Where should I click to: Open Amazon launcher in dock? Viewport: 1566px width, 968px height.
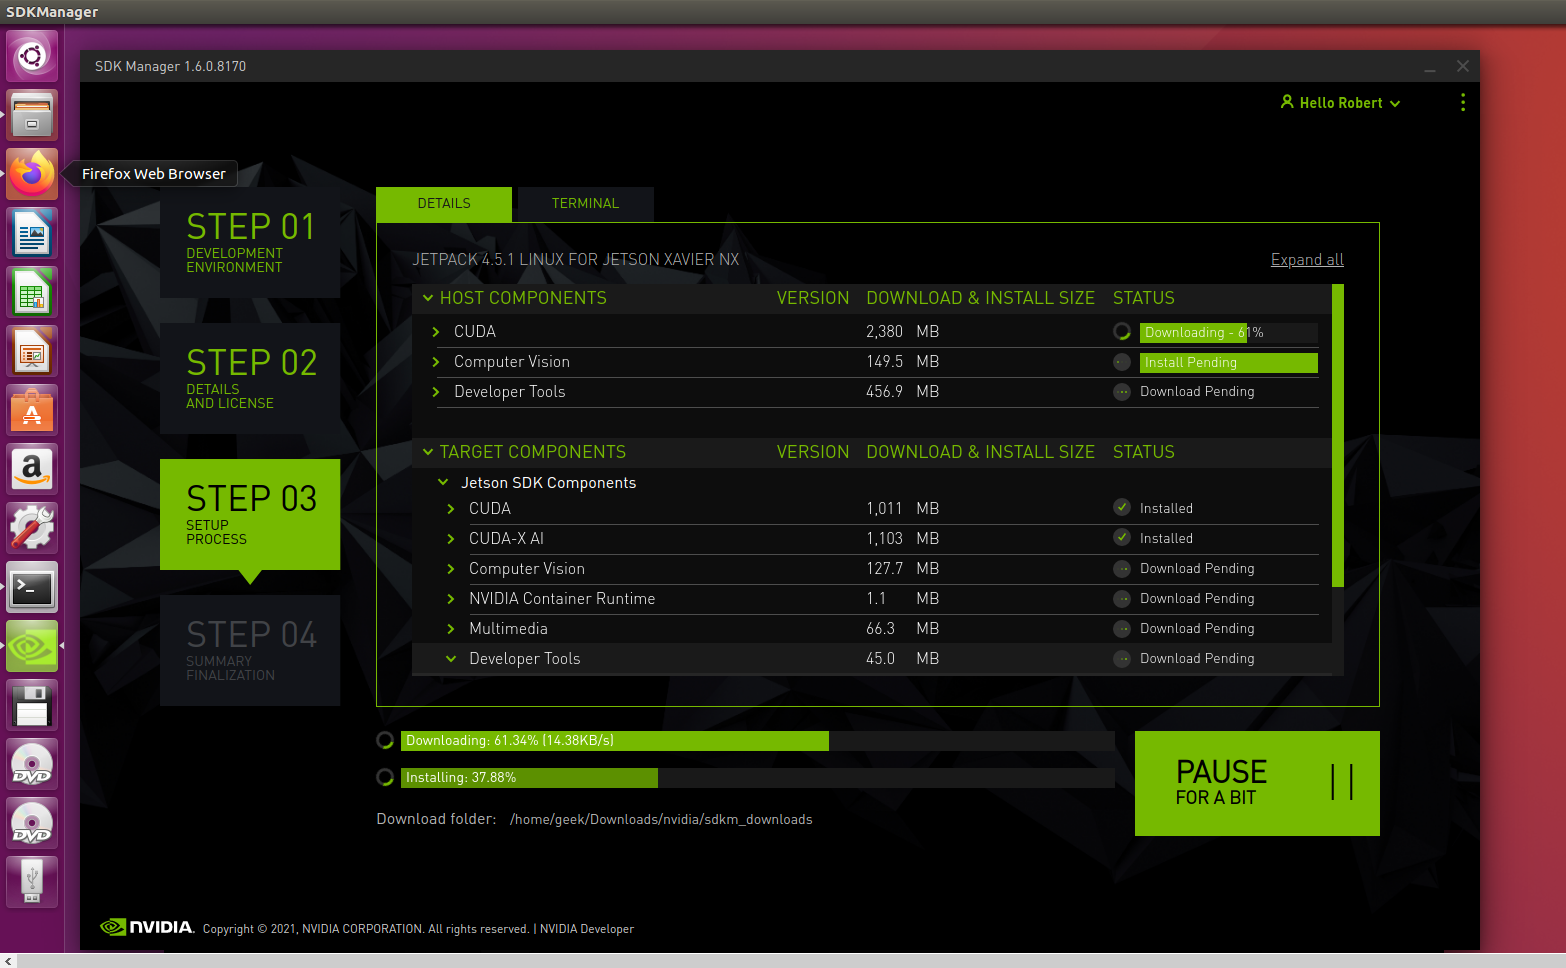pyautogui.click(x=32, y=469)
